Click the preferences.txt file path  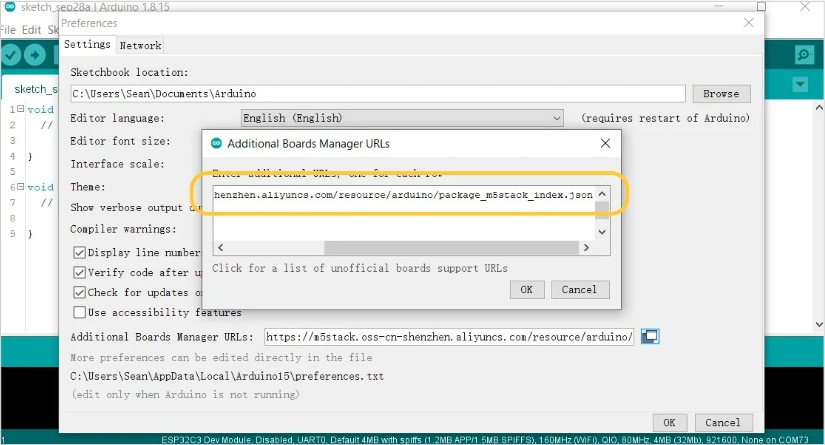(227, 377)
